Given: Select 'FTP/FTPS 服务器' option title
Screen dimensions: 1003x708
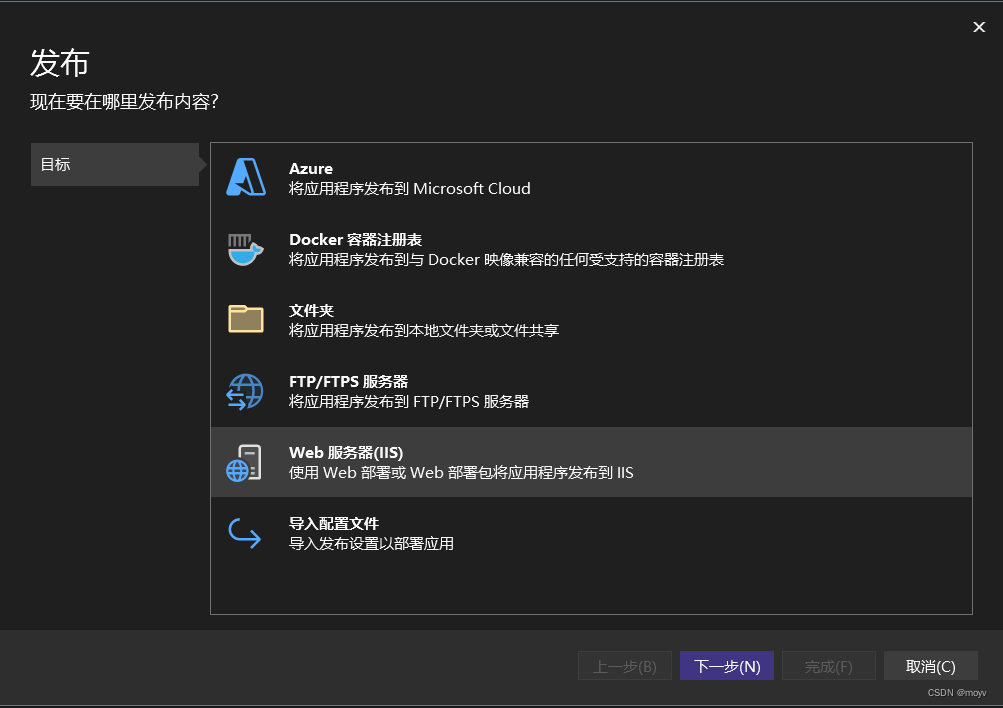Looking at the screenshot, I should click(x=349, y=382).
